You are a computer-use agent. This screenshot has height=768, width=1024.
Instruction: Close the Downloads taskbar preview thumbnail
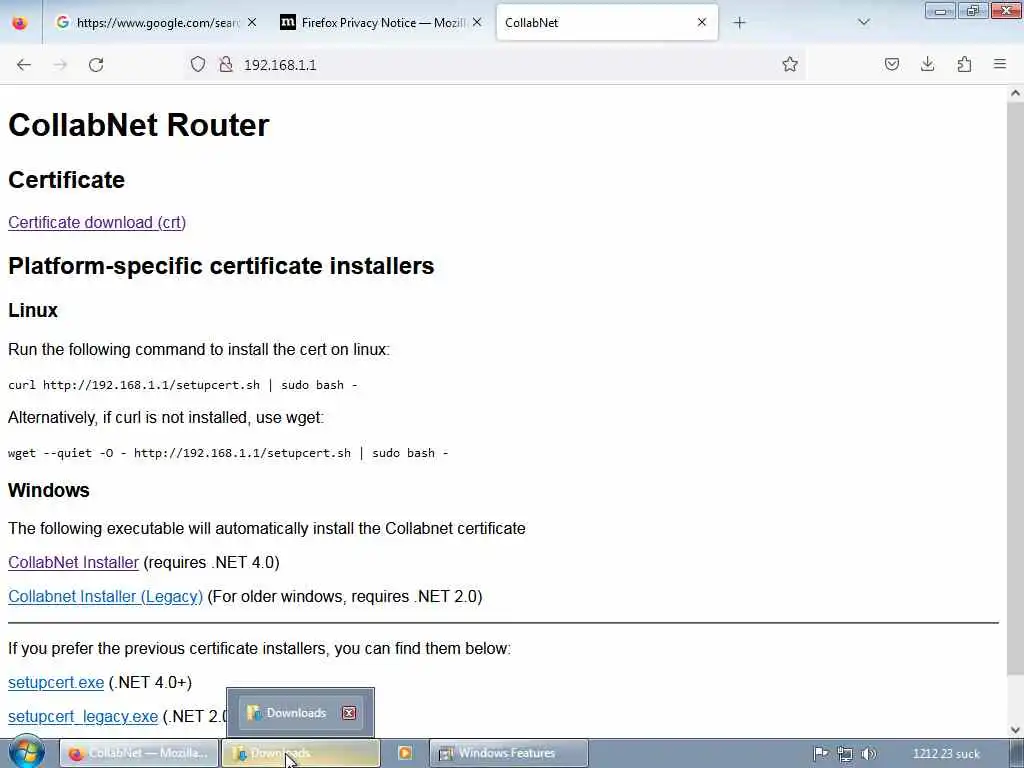[x=349, y=712]
